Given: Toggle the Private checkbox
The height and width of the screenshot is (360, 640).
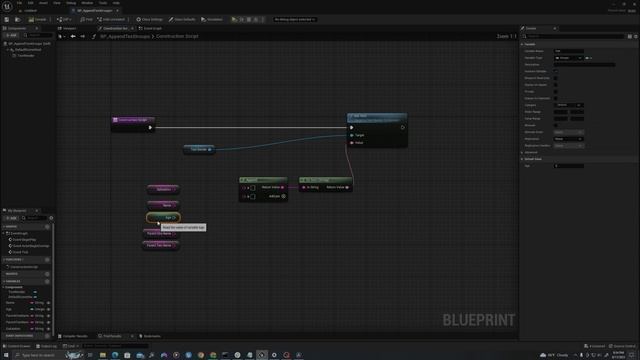Looking at the screenshot, I should 556,91.
